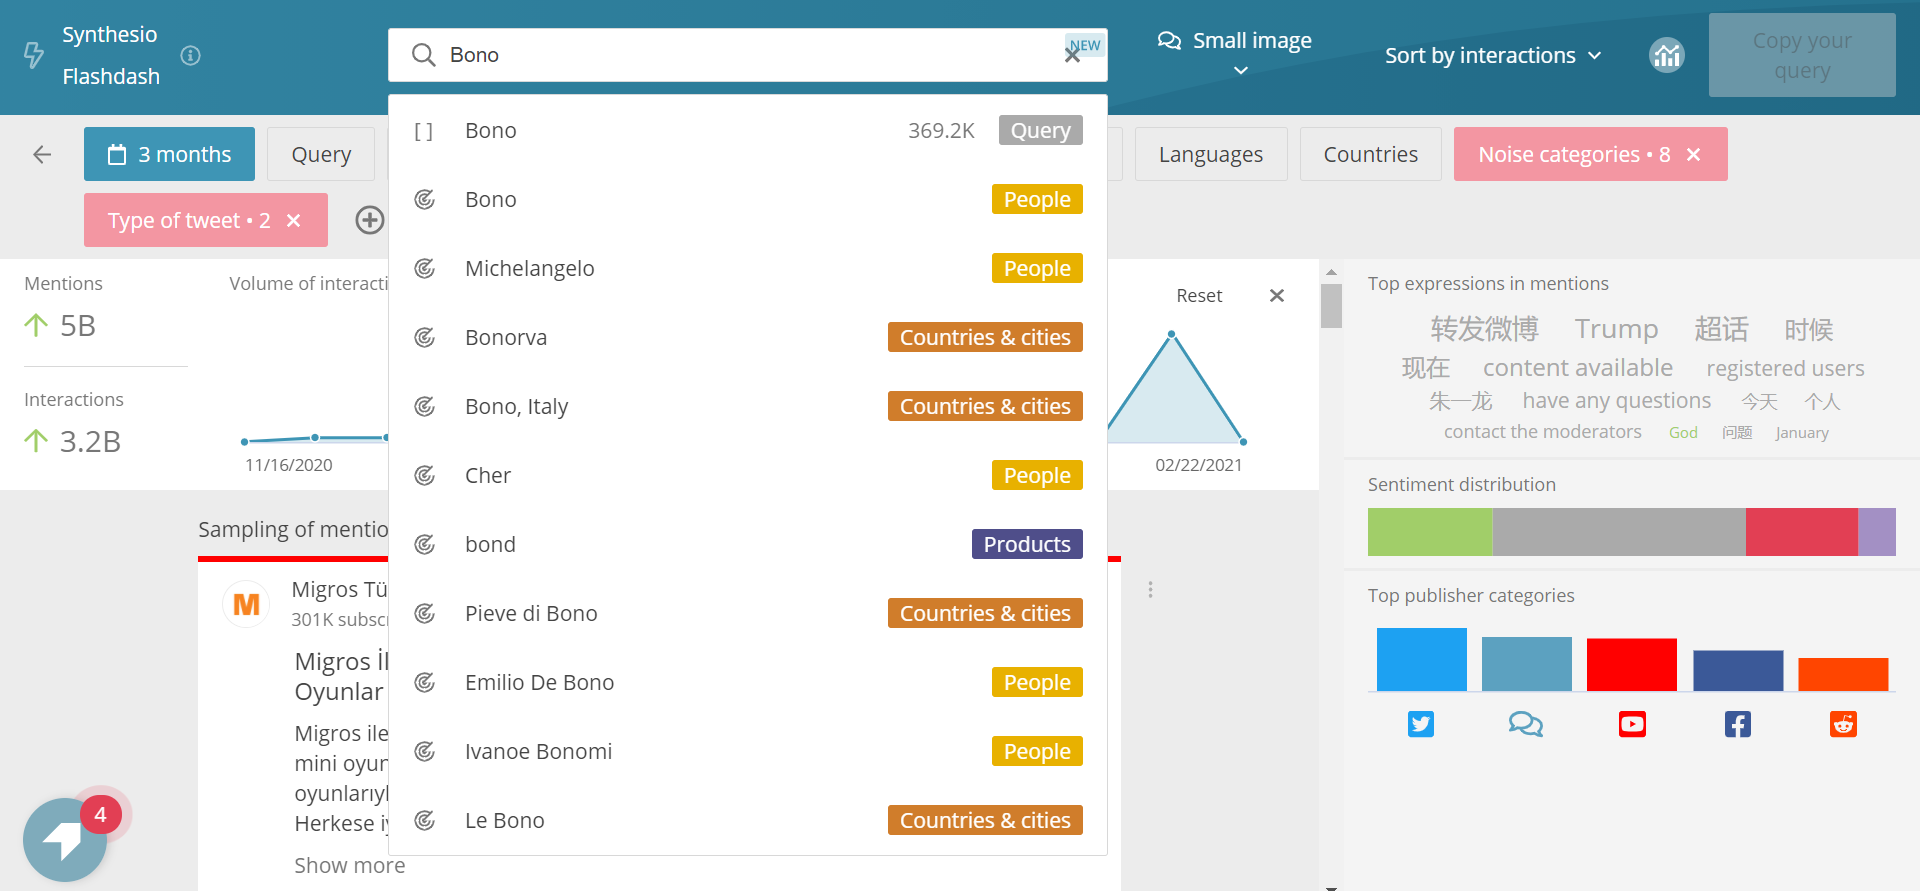Click the God expression in the word cloud

click(1683, 433)
